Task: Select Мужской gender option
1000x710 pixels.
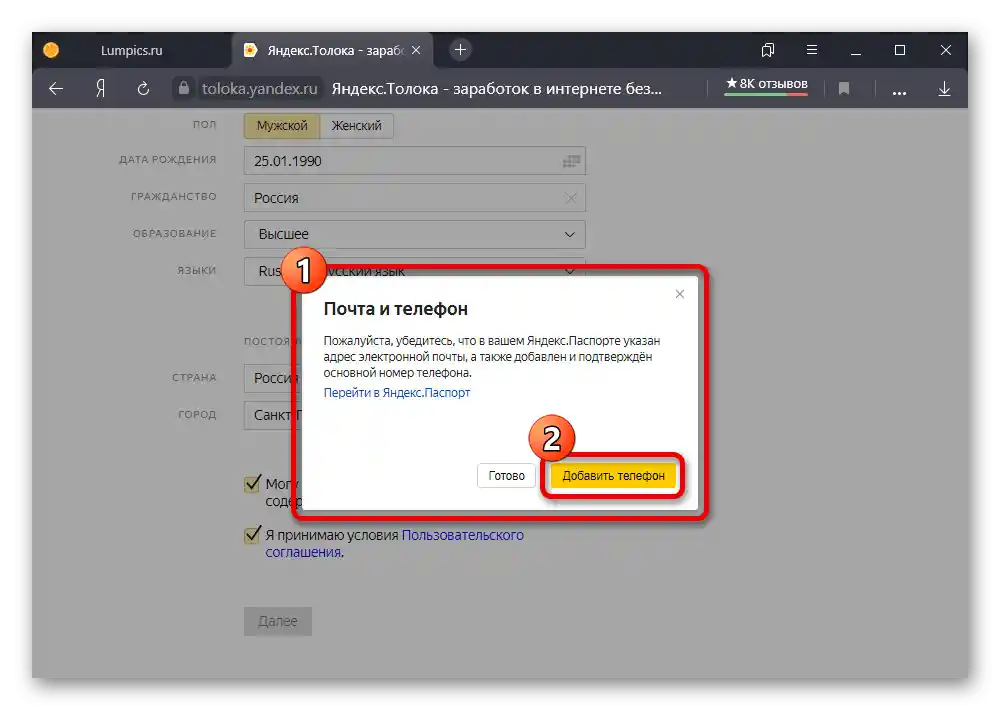Action: pyautogui.click(x=282, y=126)
